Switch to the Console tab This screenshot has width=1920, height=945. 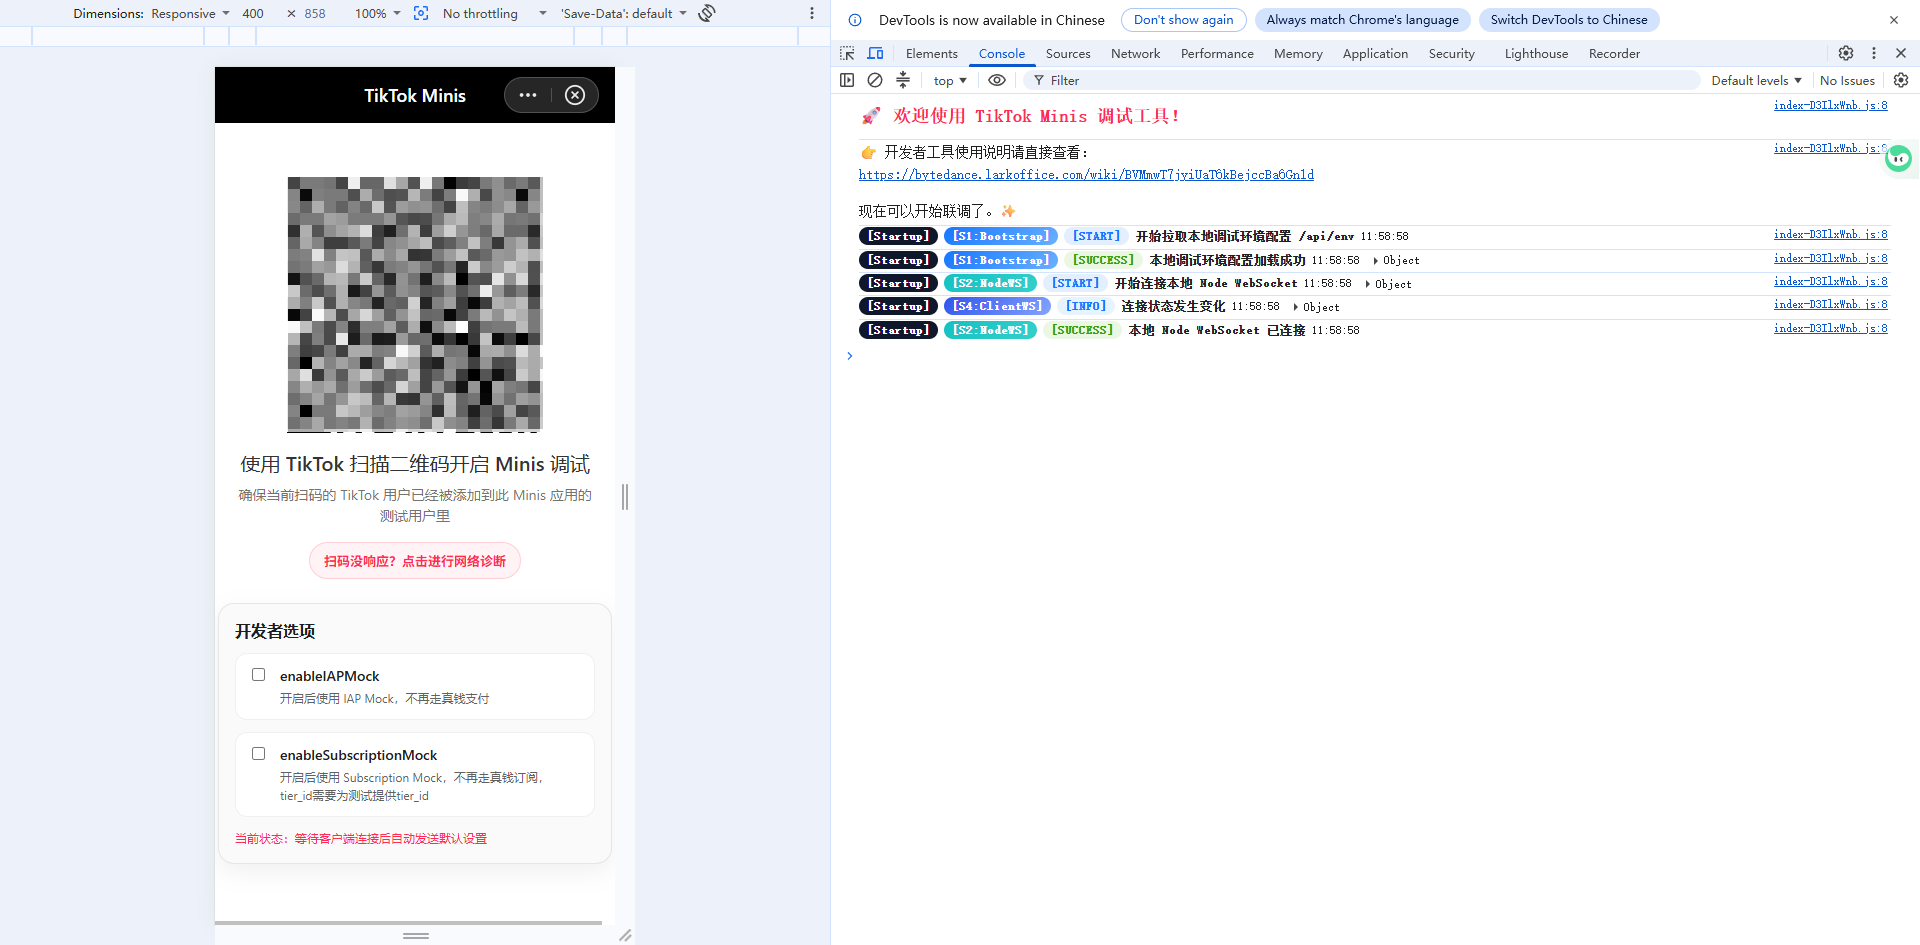coord(1002,53)
